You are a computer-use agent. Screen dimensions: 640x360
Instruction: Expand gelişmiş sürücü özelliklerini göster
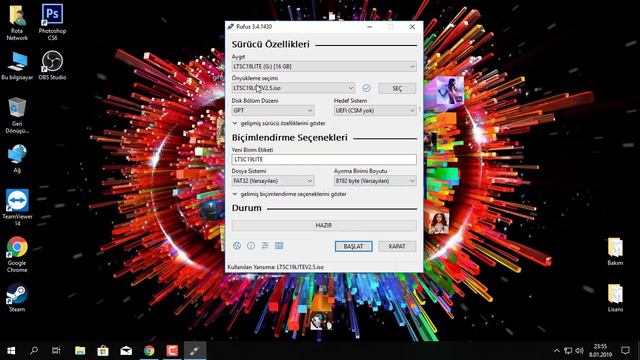279,123
